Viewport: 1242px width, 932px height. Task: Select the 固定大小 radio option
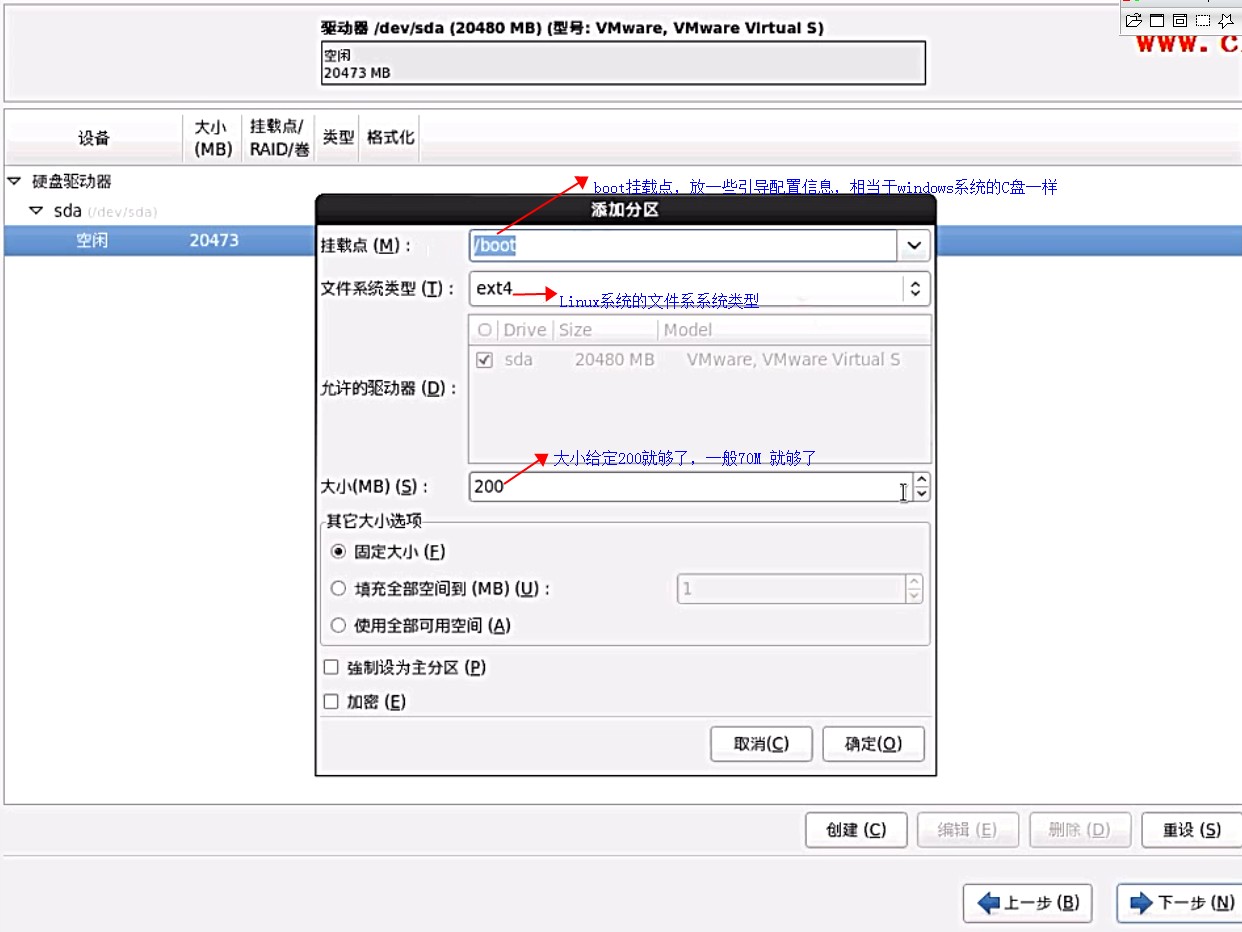pyautogui.click(x=339, y=552)
